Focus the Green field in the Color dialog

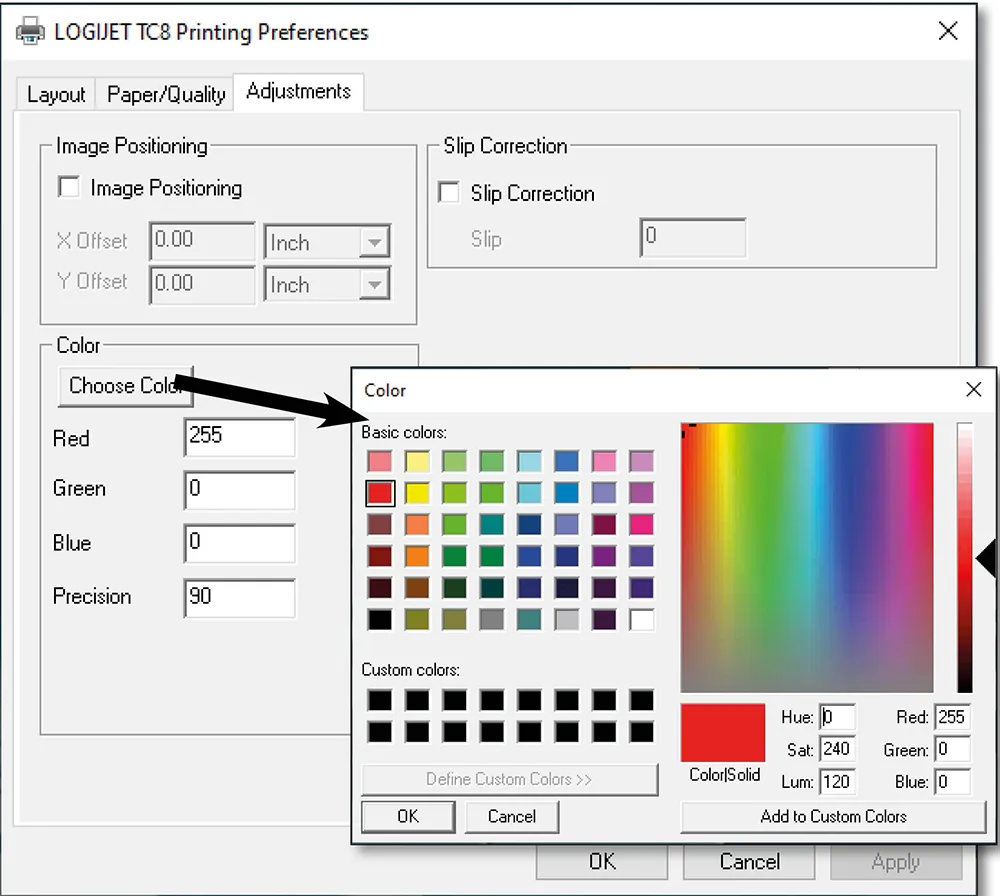tap(952, 749)
